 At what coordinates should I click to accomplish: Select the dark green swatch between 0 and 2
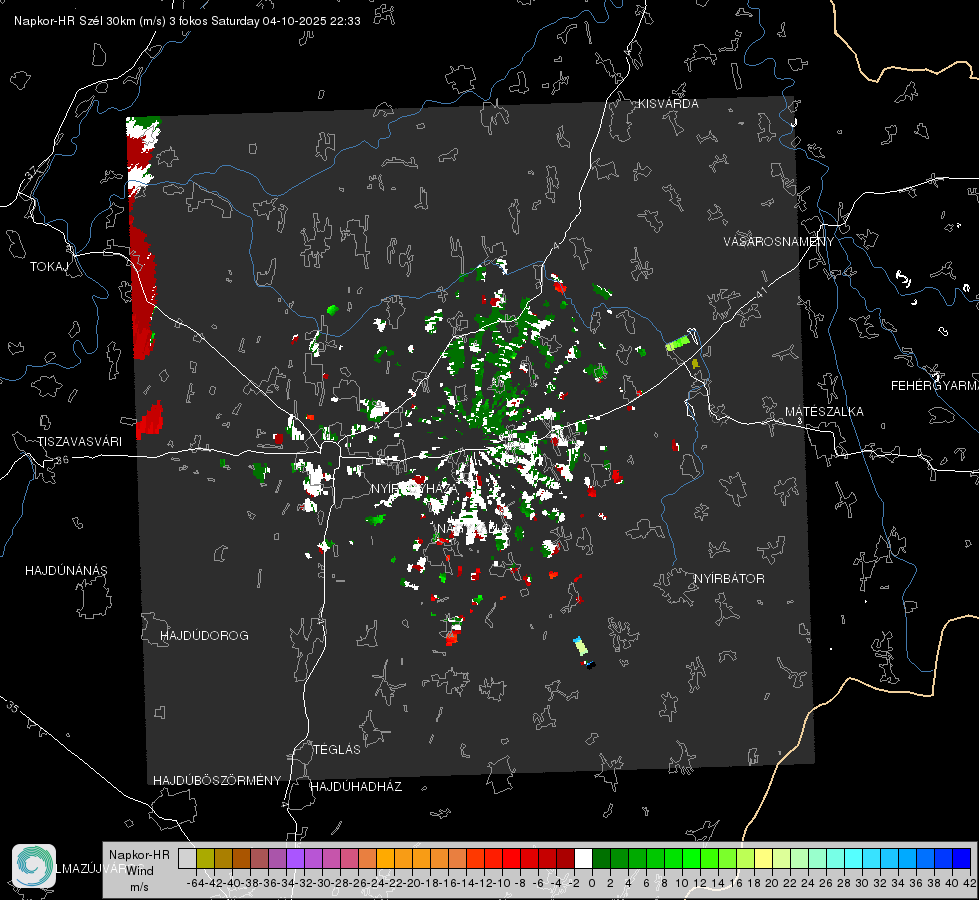[601, 858]
